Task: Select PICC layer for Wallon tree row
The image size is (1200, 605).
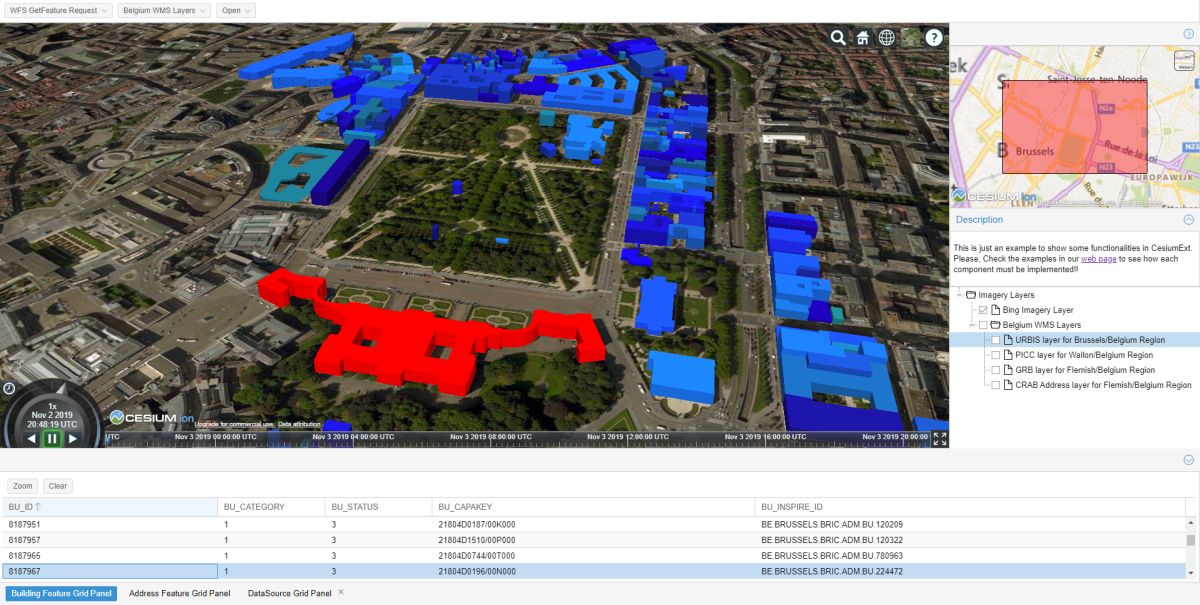Action: pos(1074,355)
